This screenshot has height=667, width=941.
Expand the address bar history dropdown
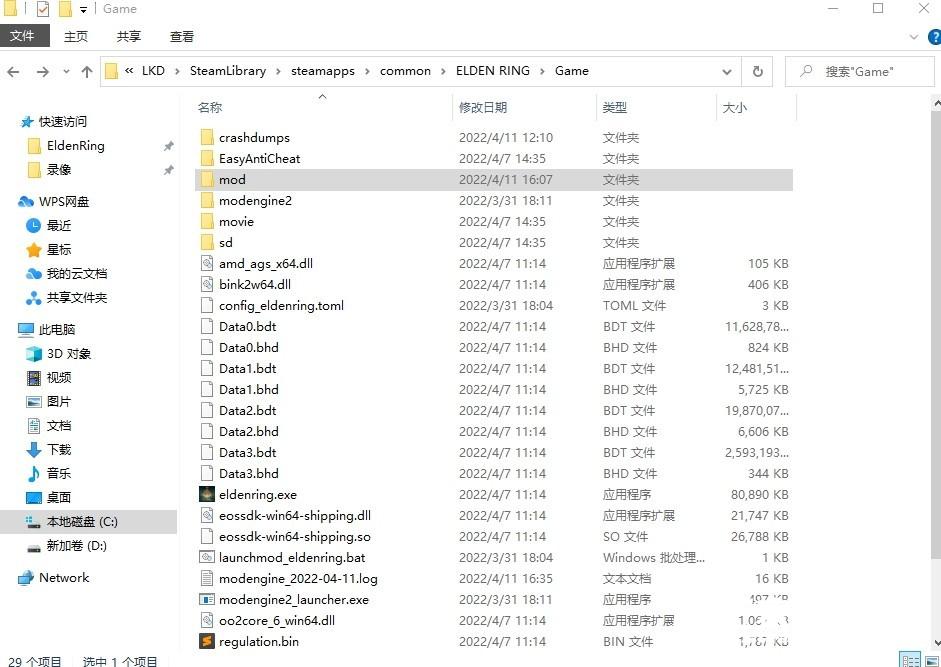click(x=727, y=72)
